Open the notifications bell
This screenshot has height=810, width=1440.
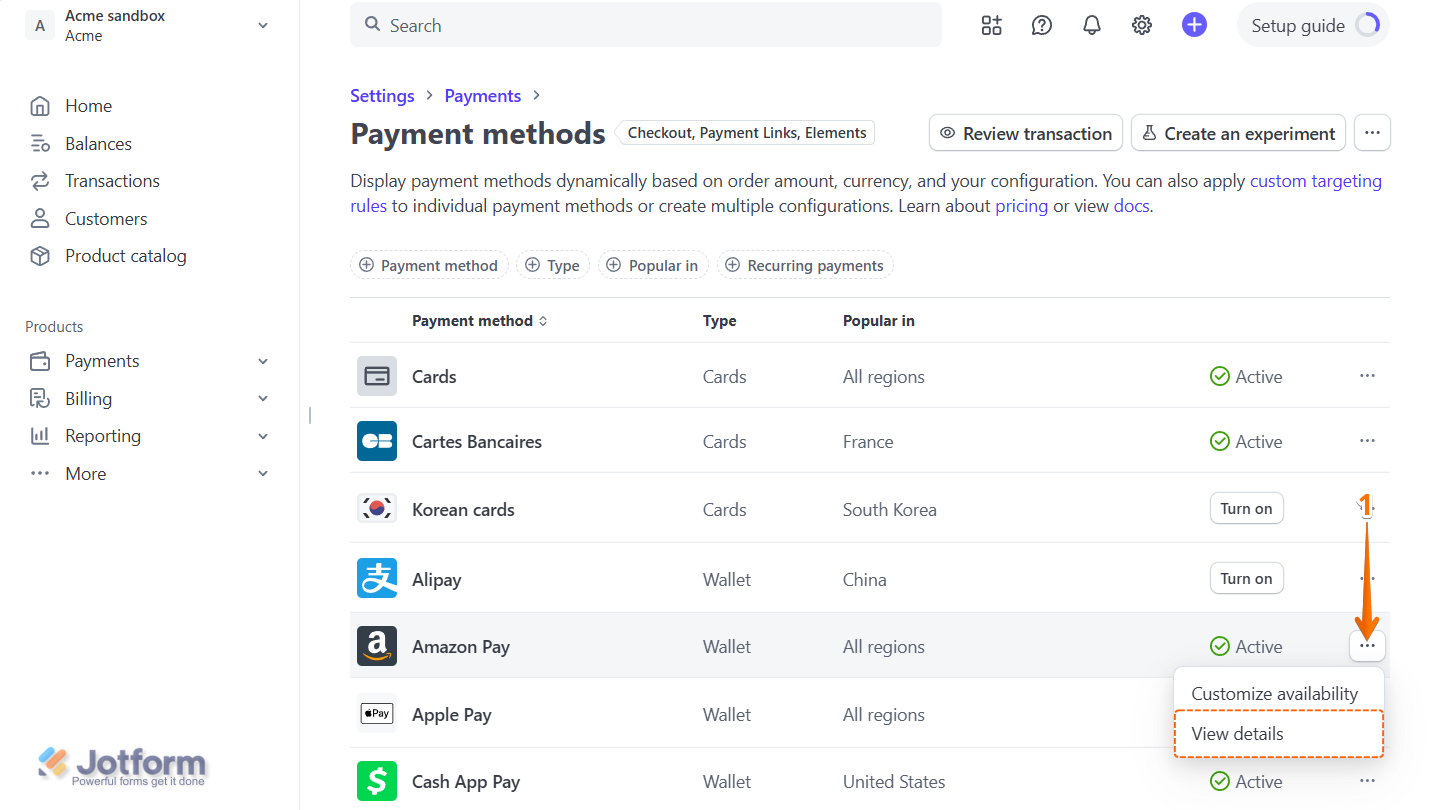tap(1091, 25)
